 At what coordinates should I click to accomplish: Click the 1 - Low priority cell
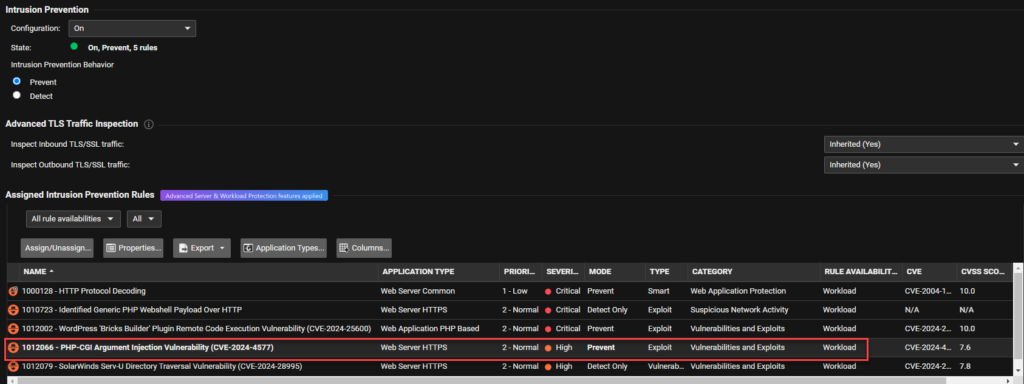pyautogui.click(x=515, y=291)
